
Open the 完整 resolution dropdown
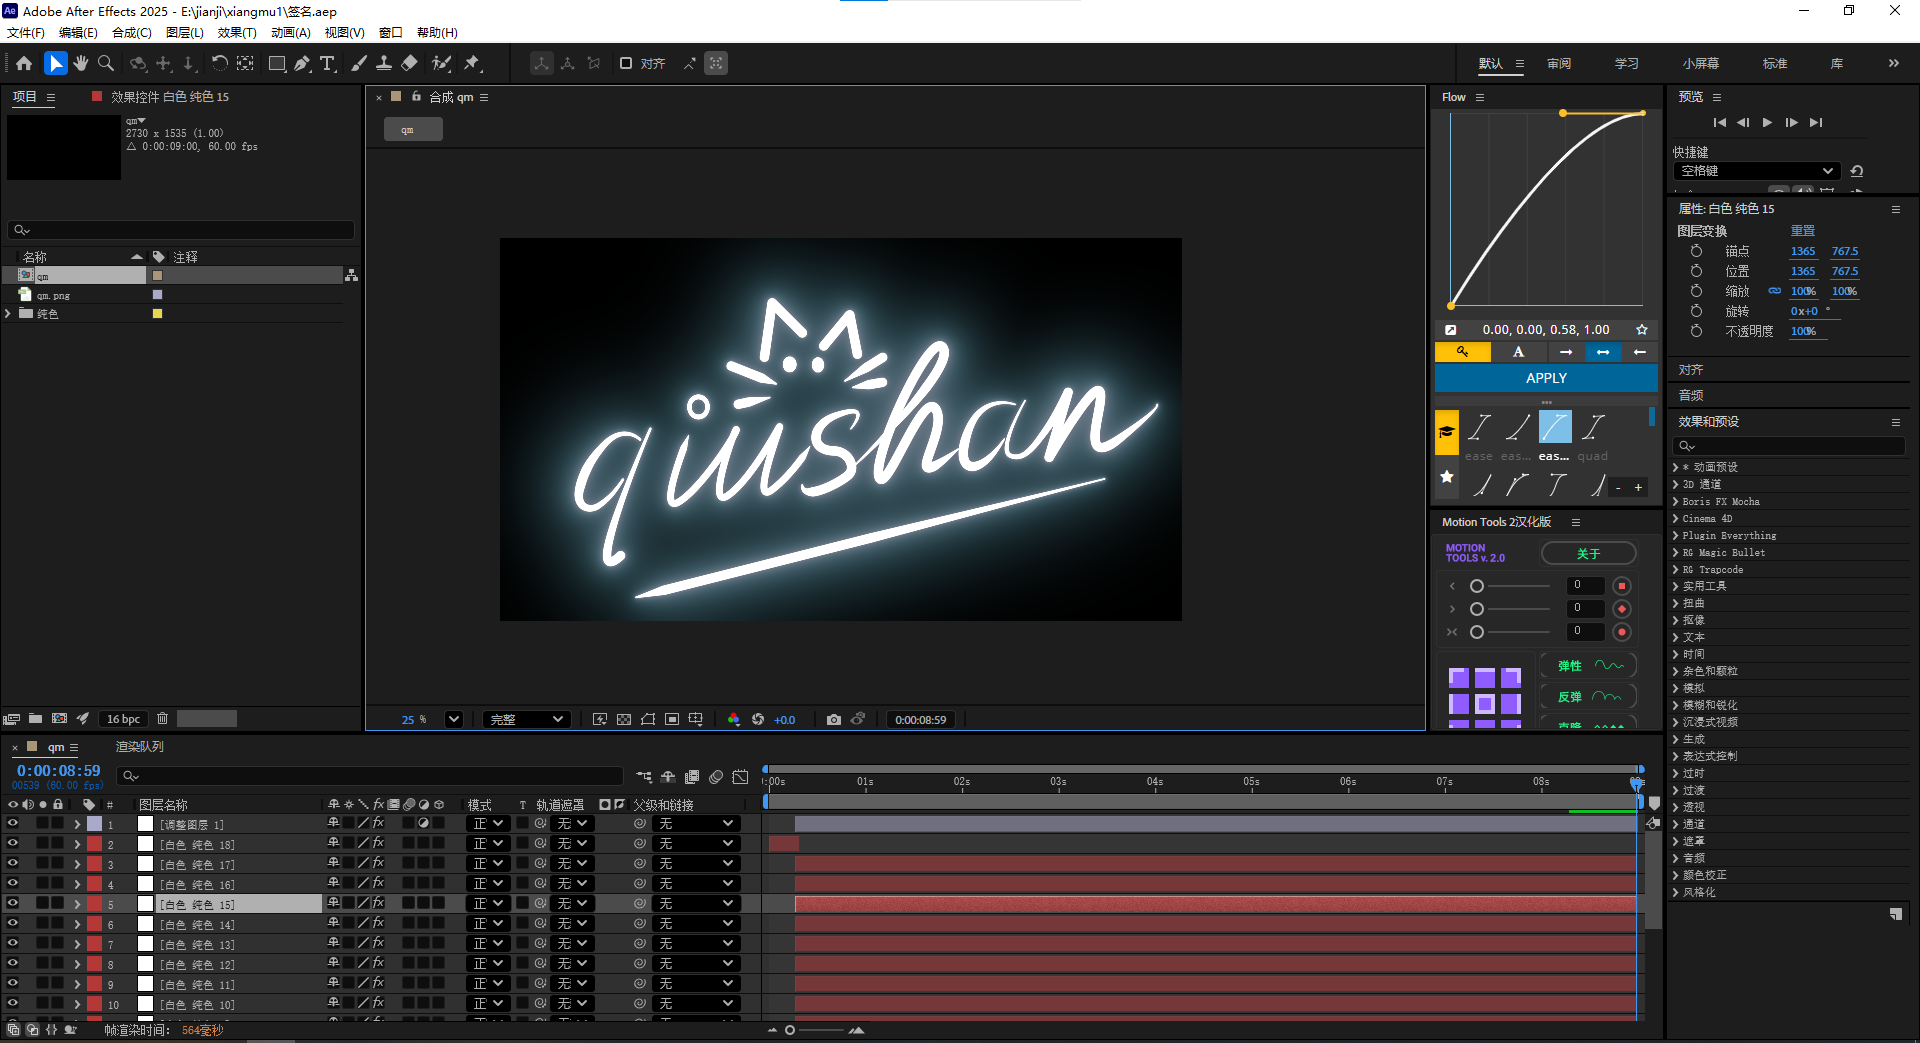(x=527, y=719)
